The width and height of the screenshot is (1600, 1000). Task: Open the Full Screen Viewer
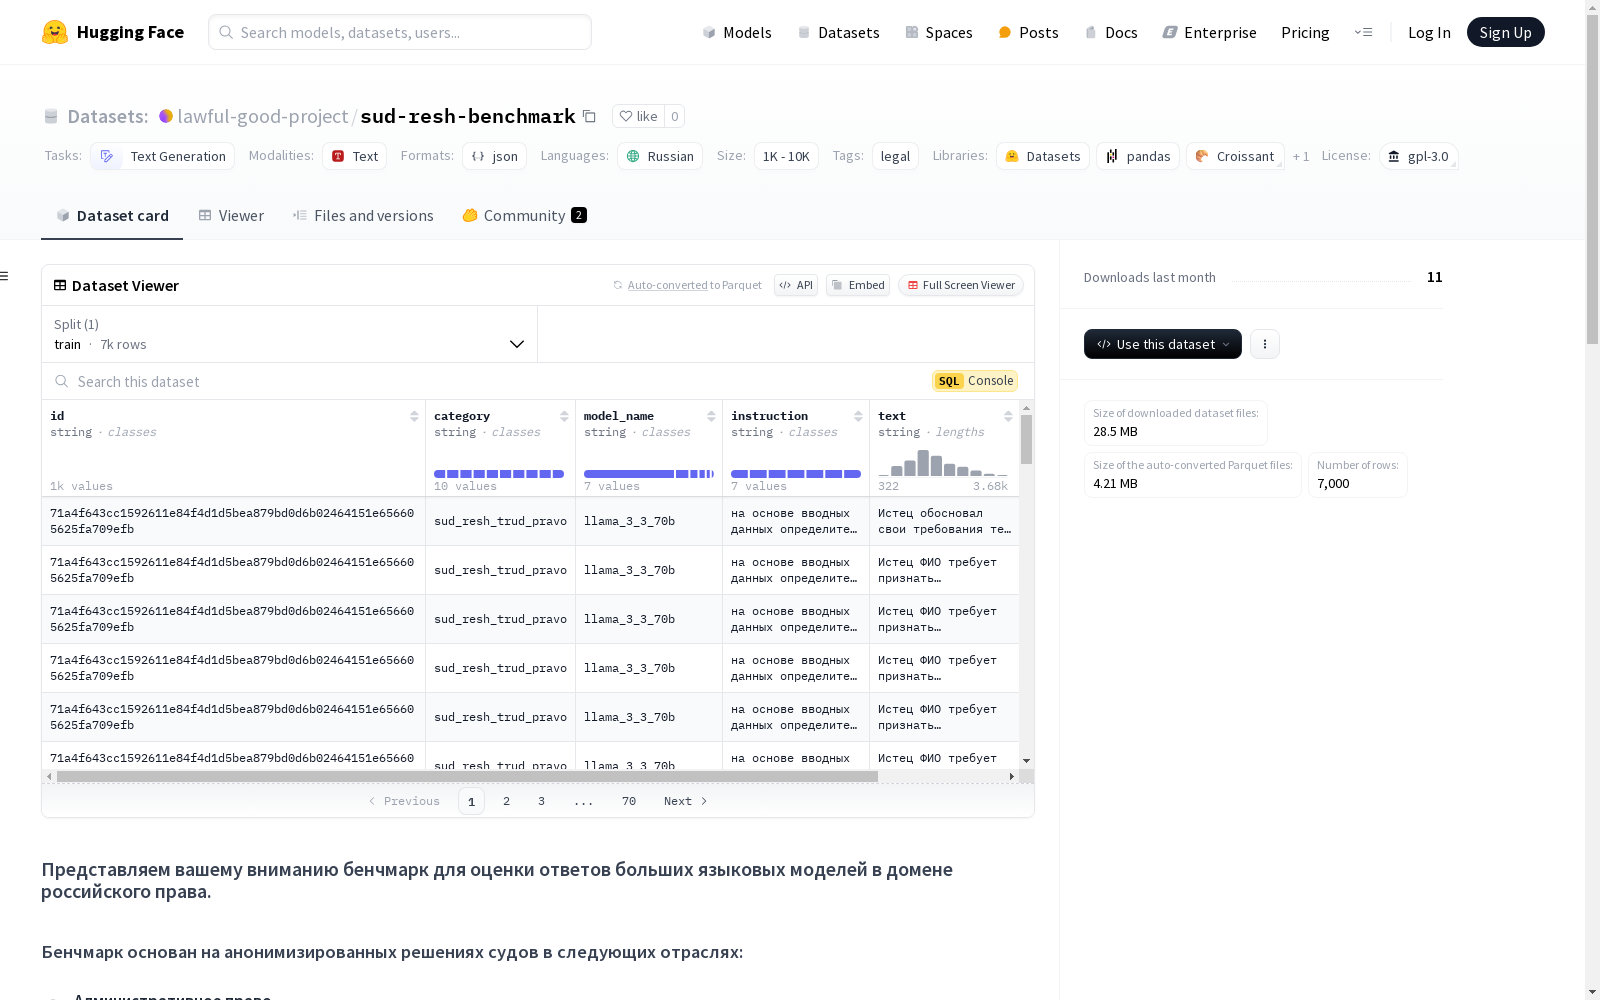point(960,285)
